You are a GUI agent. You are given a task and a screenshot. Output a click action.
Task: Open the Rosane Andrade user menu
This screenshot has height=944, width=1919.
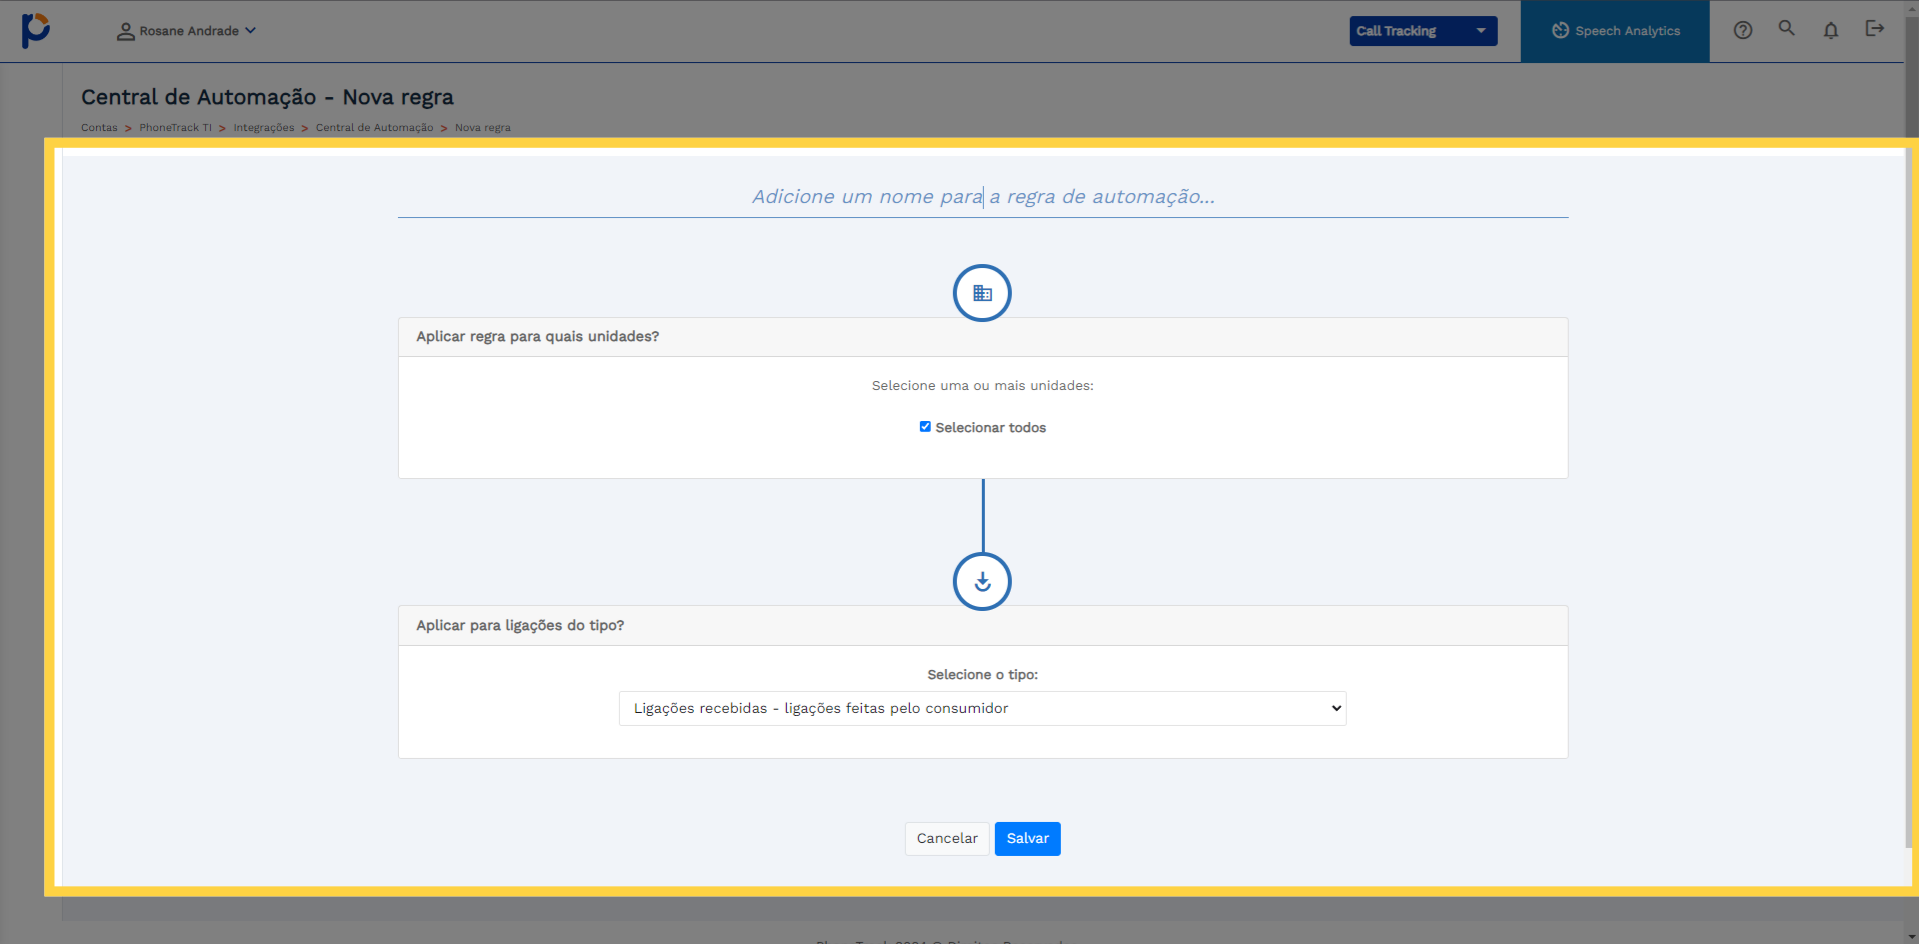187,31
